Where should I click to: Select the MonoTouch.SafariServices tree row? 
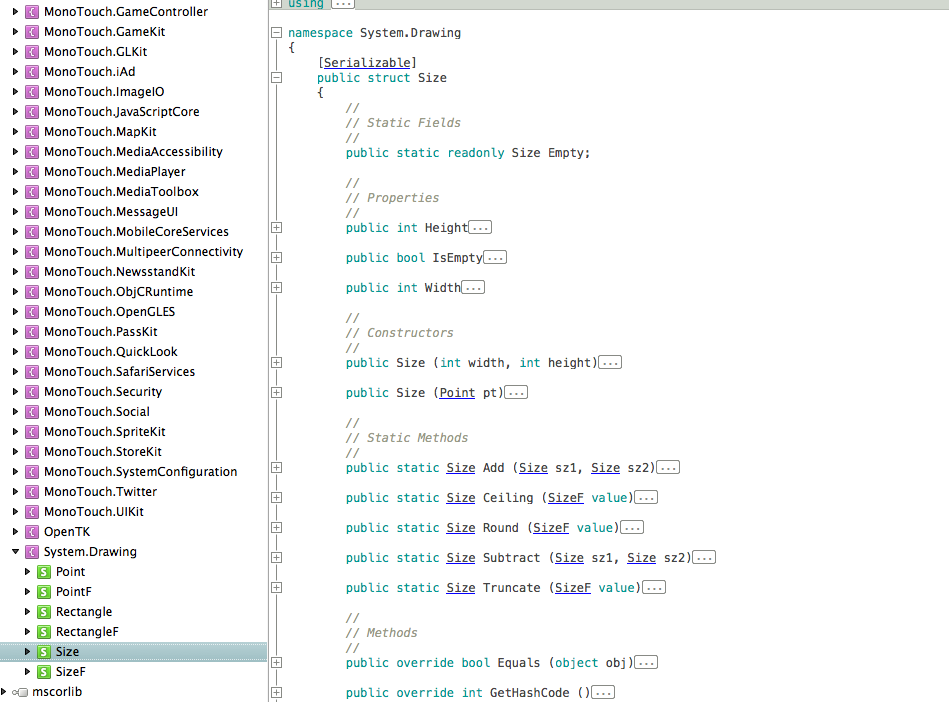click(x=133, y=371)
